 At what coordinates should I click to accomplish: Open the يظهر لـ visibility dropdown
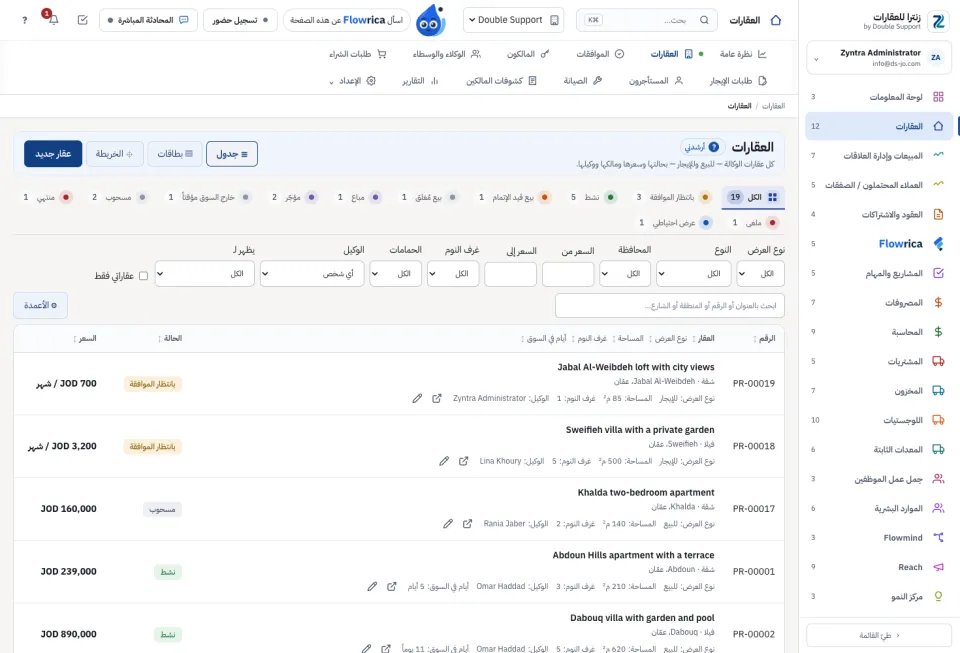pos(204,274)
